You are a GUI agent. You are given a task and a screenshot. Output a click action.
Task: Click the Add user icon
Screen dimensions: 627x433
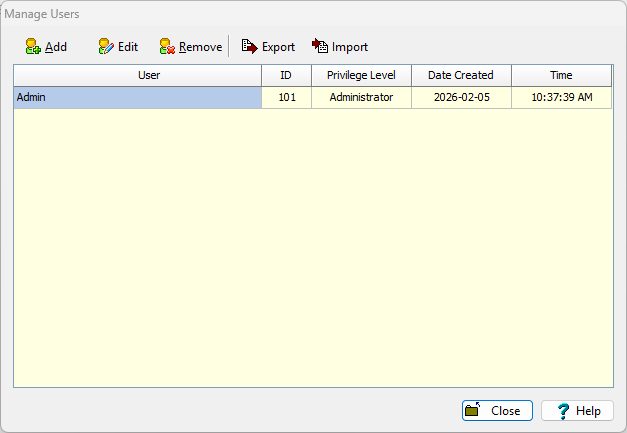pyautogui.click(x=33, y=46)
